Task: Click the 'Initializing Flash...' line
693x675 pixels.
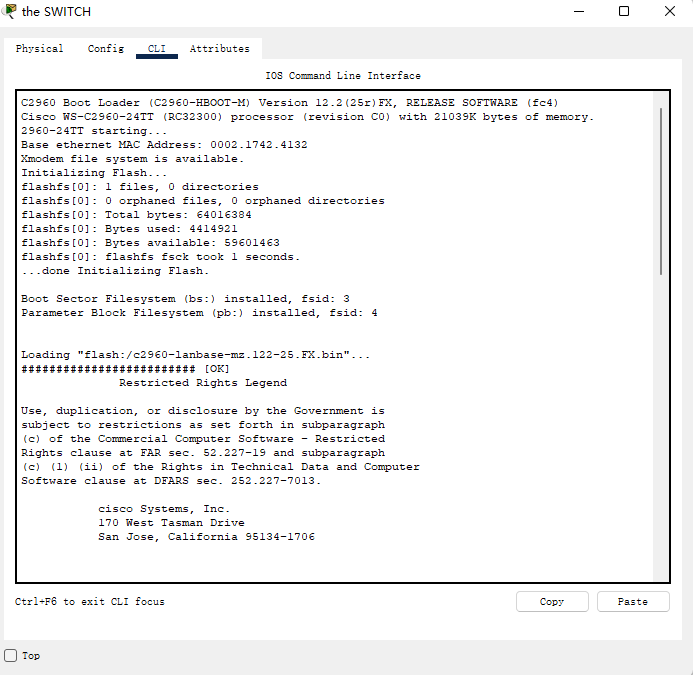Action: pos(94,173)
